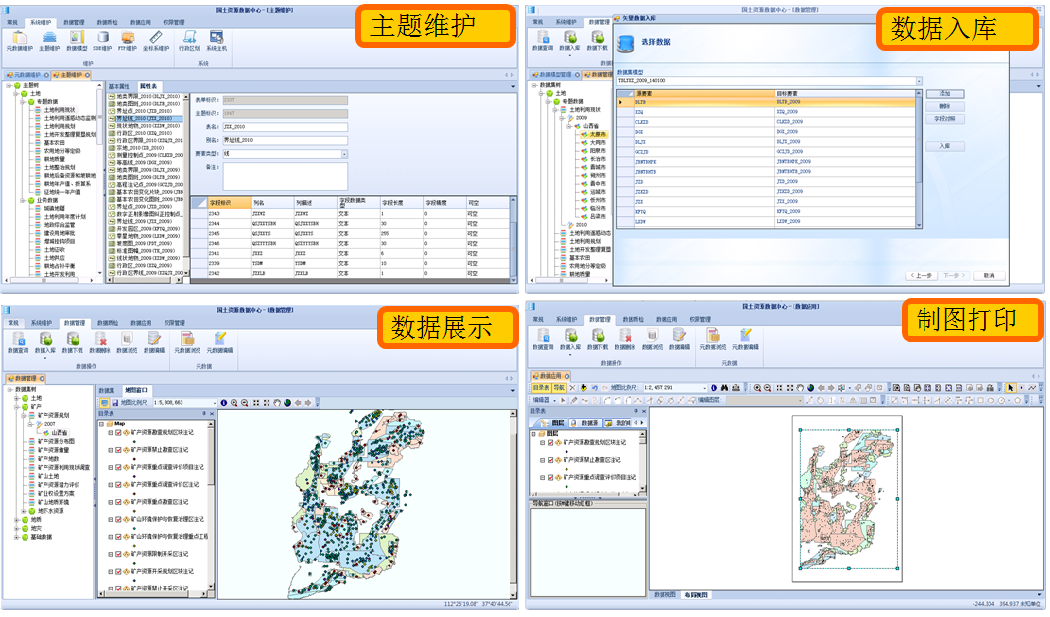Select 太原市 in the 数据入库 tree
Screen dimensions: 1050x617
pos(598,135)
